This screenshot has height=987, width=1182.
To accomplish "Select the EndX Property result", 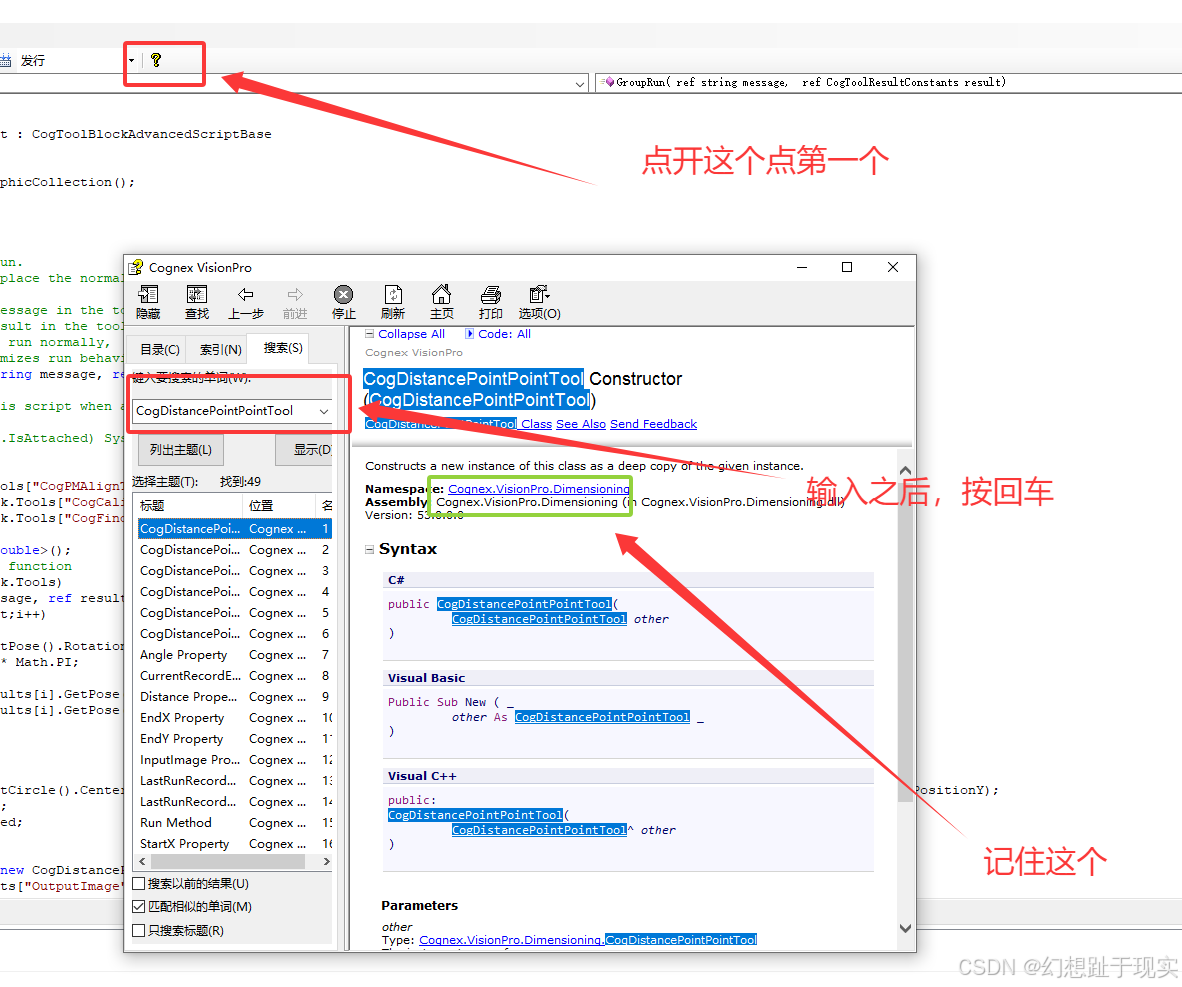I will point(234,719).
